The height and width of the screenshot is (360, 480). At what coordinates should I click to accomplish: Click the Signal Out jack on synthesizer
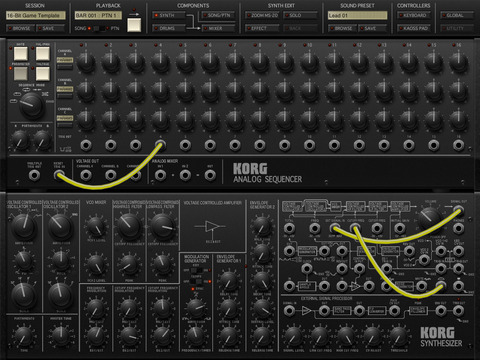click(x=458, y=210)
